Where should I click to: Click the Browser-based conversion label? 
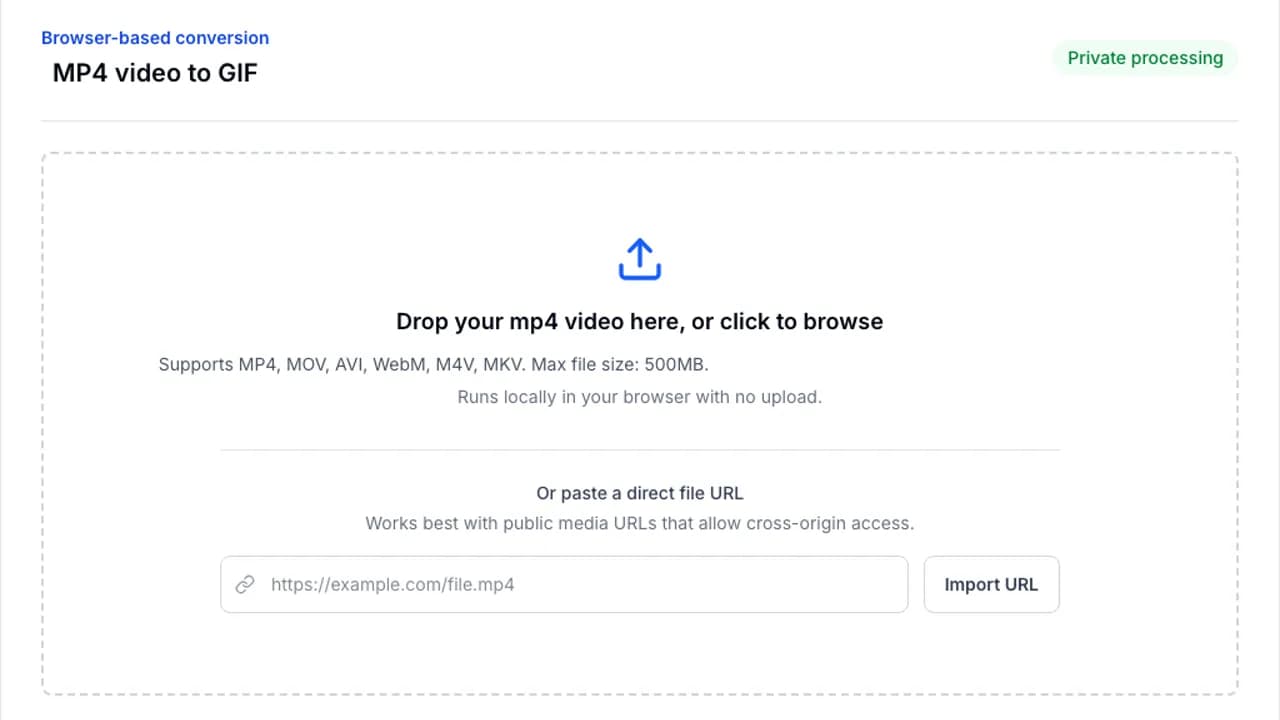(155, 38)
